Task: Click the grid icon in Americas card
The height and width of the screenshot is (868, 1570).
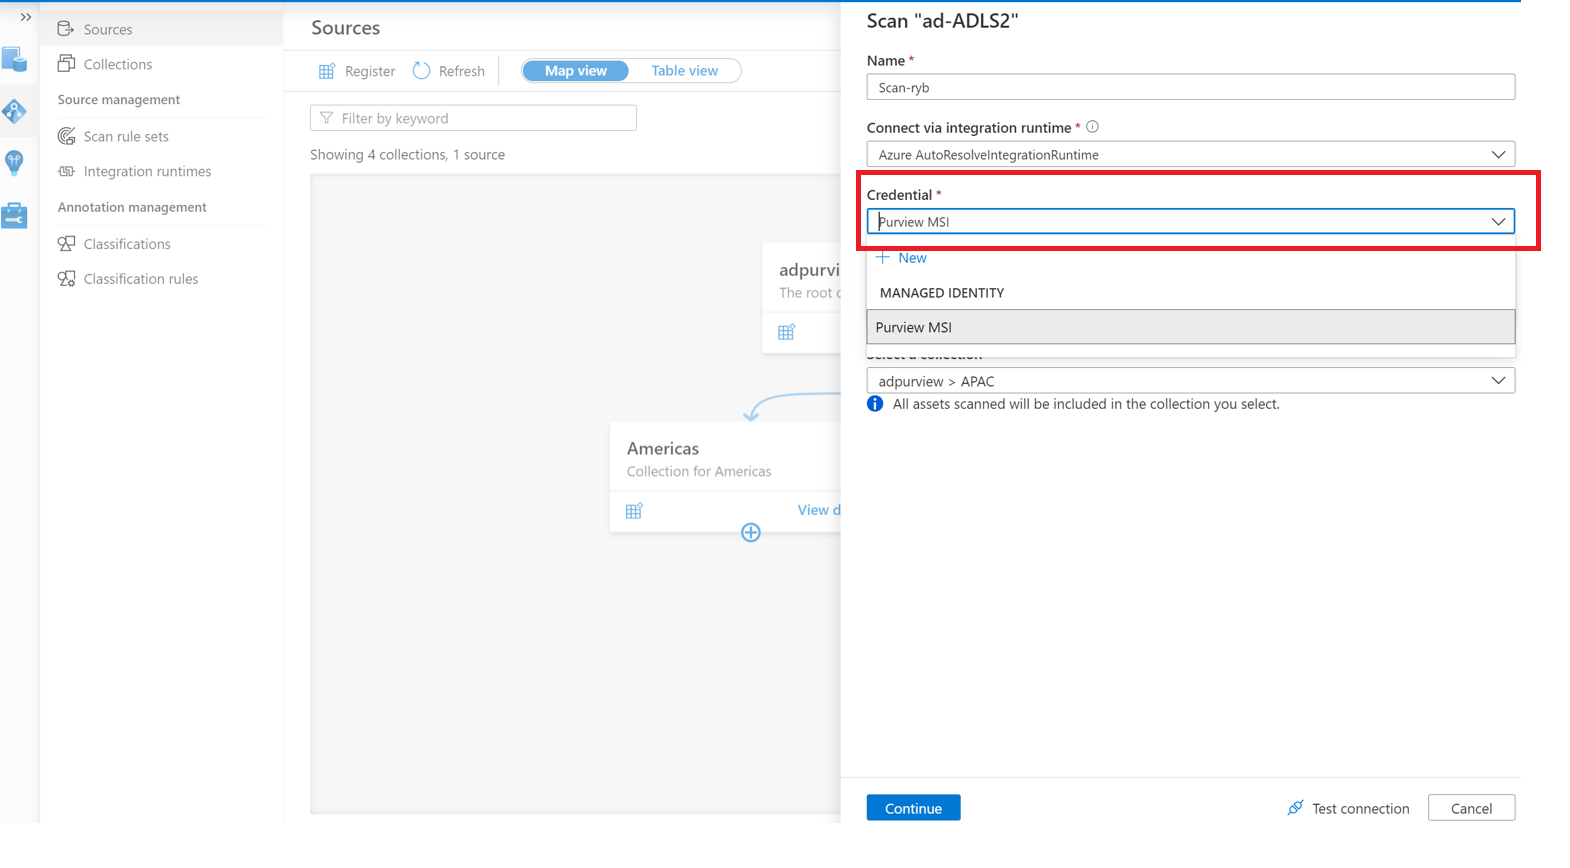Action: tap(634, 511)
